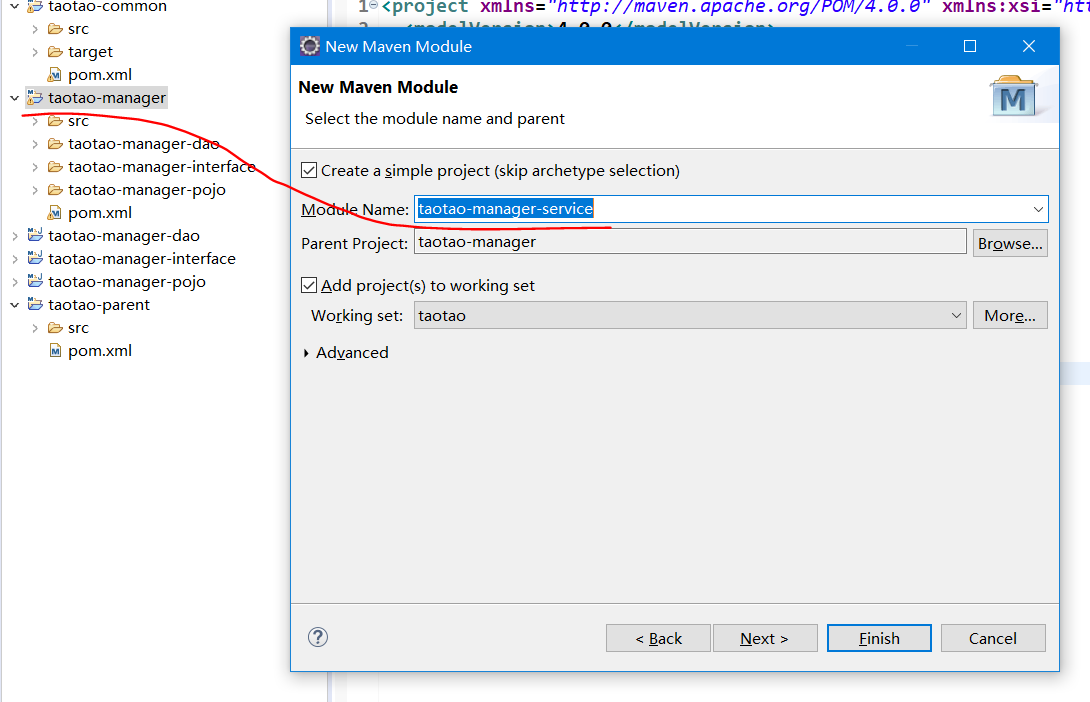Open the Working set combo box
Screen dimensions: 1090x702
point(690,315)
